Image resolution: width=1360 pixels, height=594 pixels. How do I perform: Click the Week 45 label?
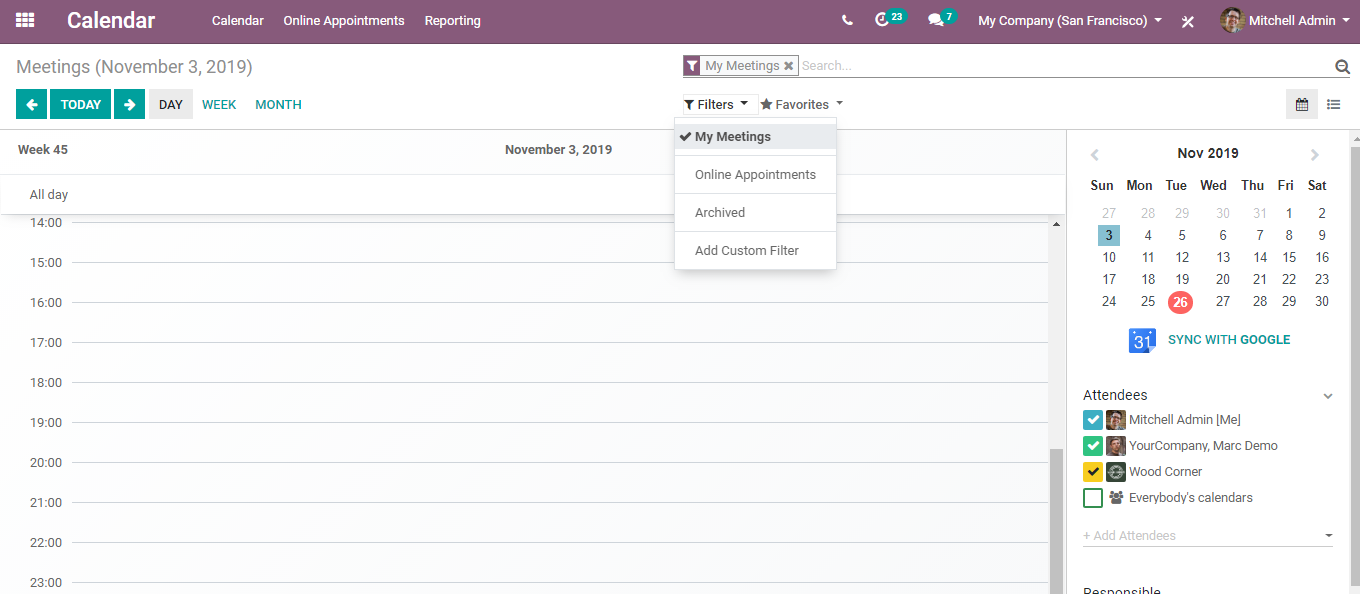click(43, 150)
